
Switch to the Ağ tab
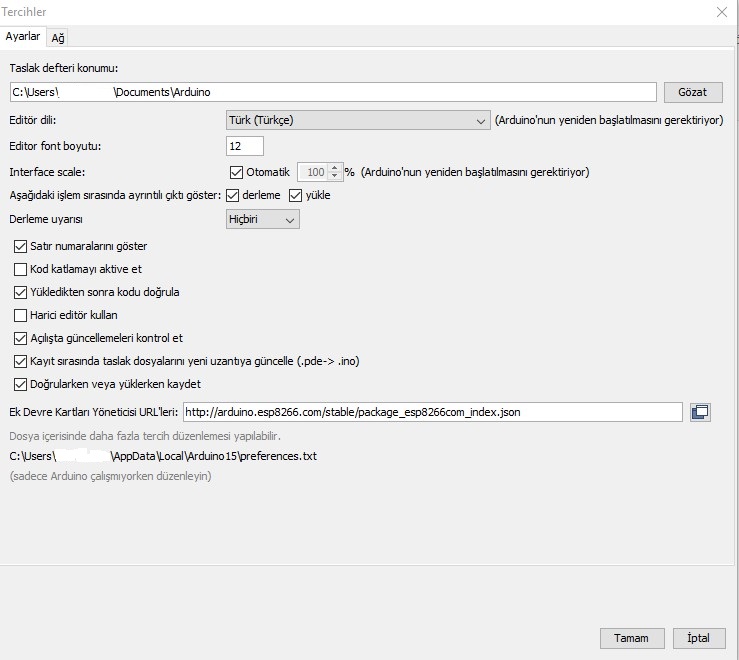coord(57,38)
